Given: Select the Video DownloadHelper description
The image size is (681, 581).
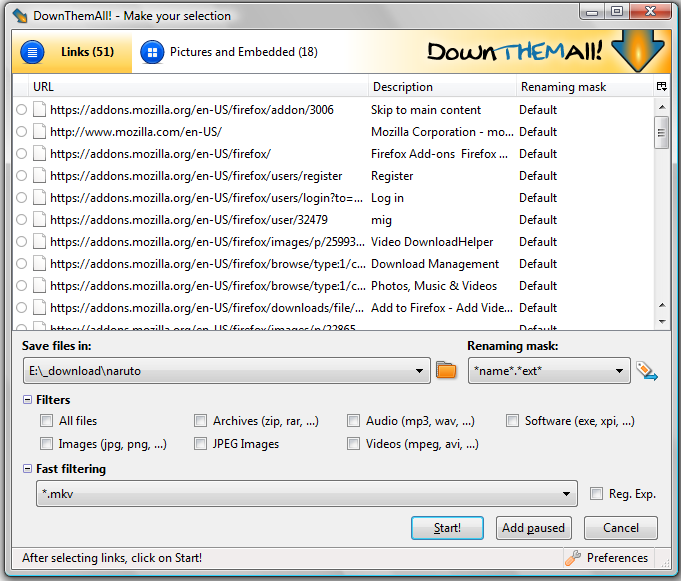Looking at the screenshot, I should [432, 242].
